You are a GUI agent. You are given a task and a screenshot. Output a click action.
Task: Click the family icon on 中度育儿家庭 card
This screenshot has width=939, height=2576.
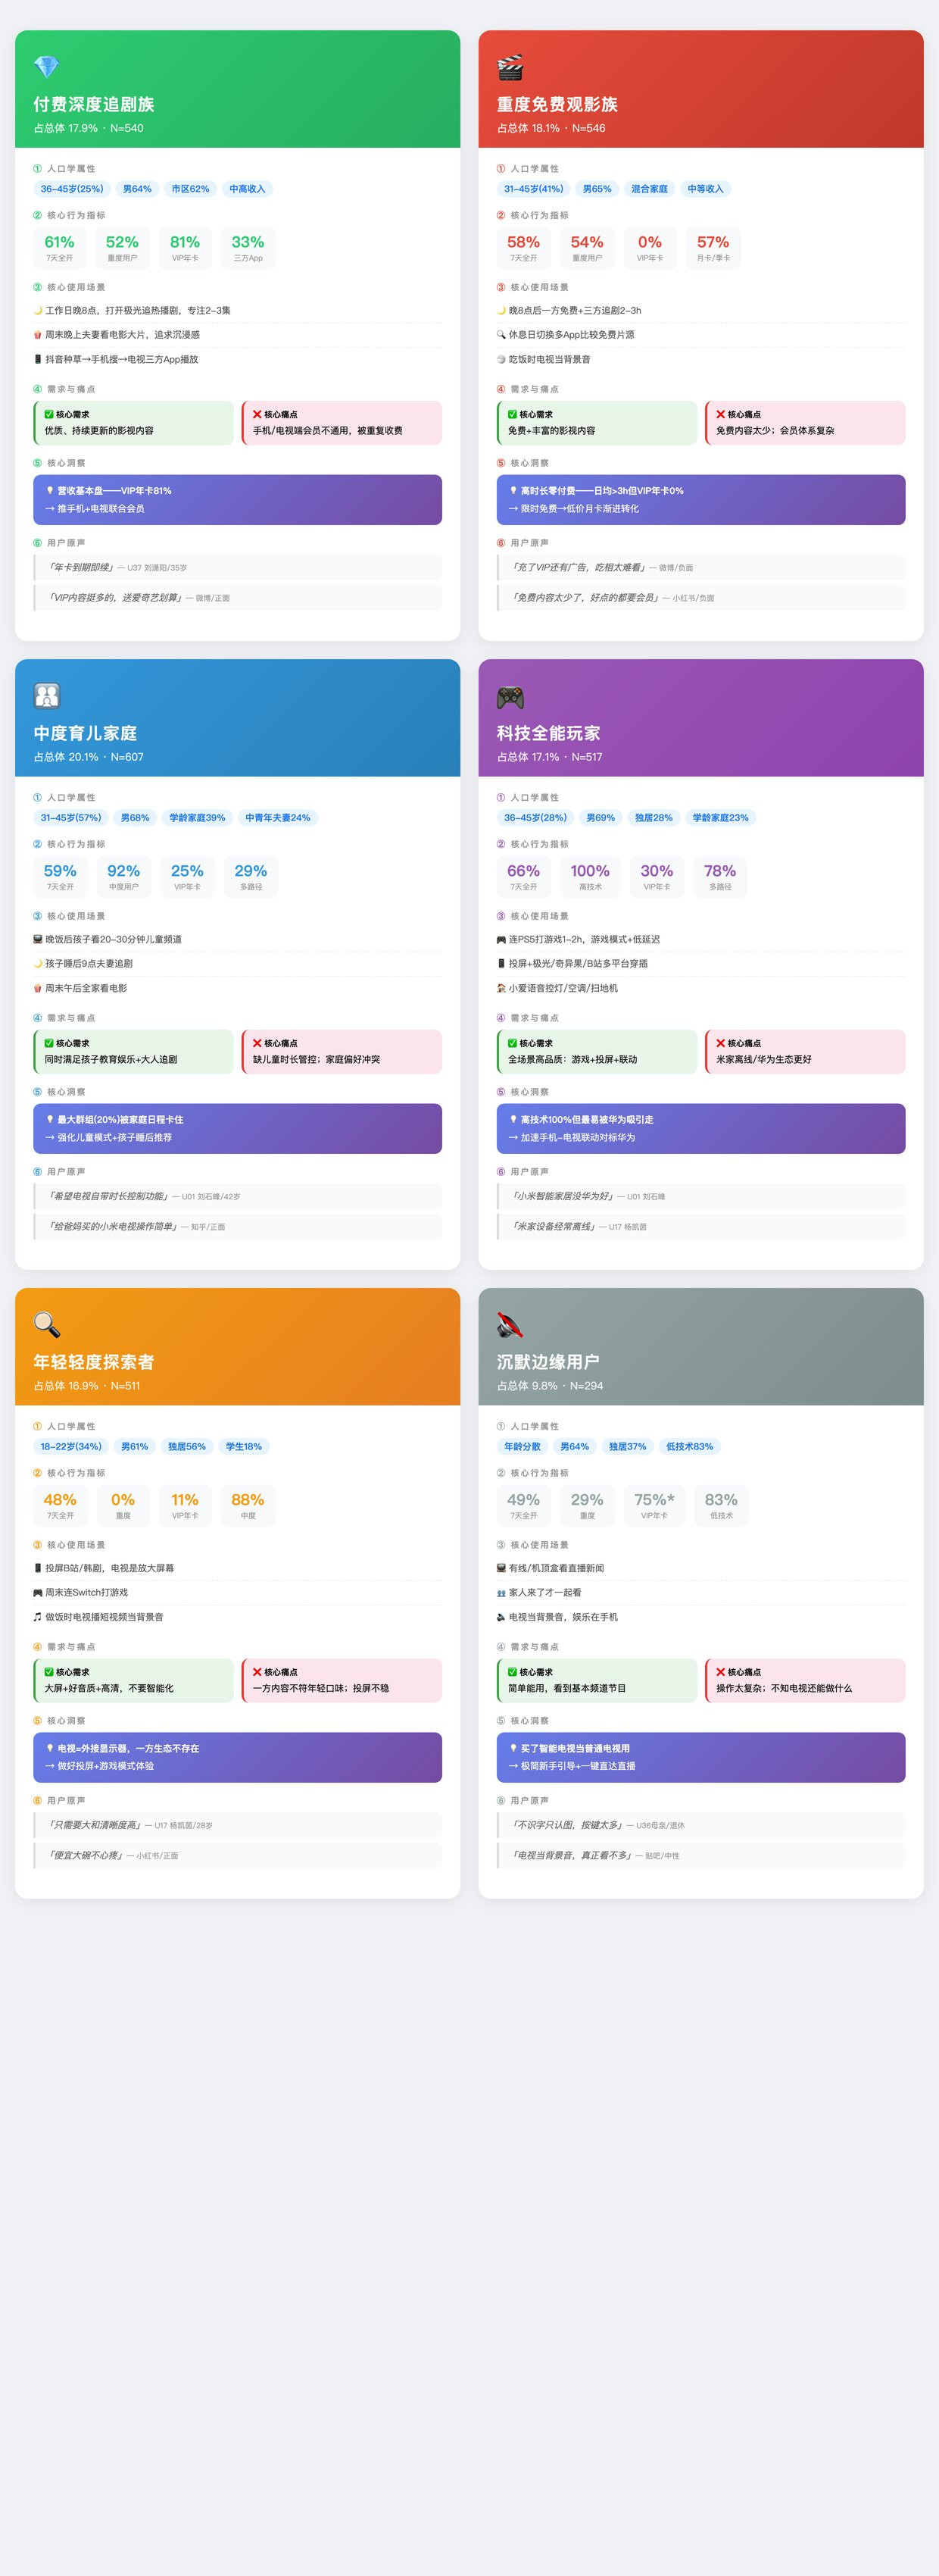coord(47,696)
